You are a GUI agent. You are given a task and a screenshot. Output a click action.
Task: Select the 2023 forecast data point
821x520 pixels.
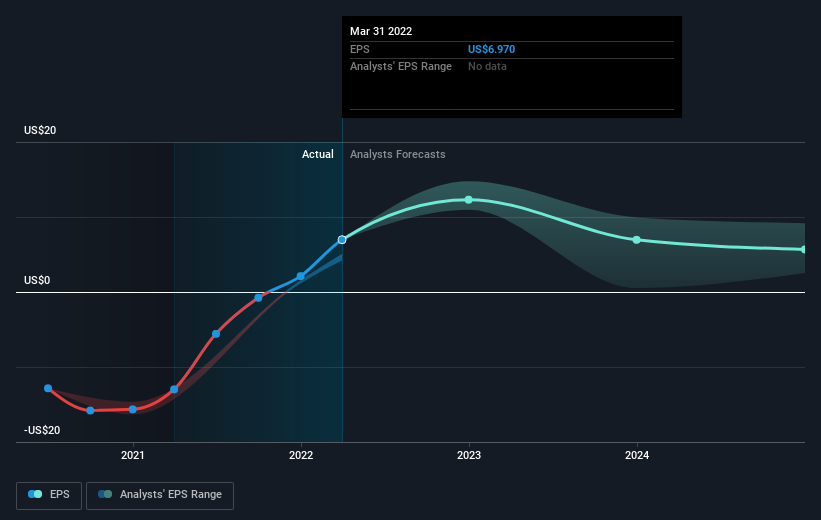coord(469,200)
